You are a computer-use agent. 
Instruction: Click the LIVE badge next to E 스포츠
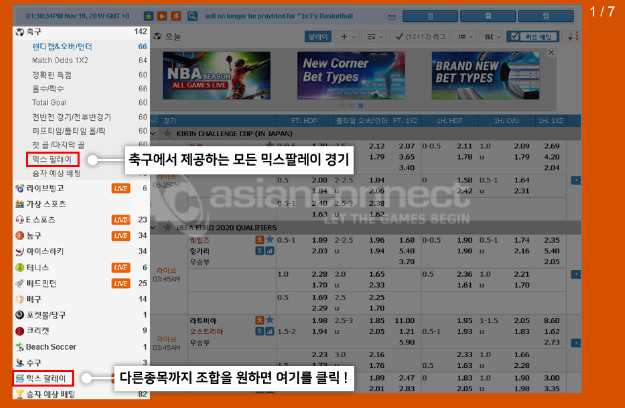tap(121, 220)
